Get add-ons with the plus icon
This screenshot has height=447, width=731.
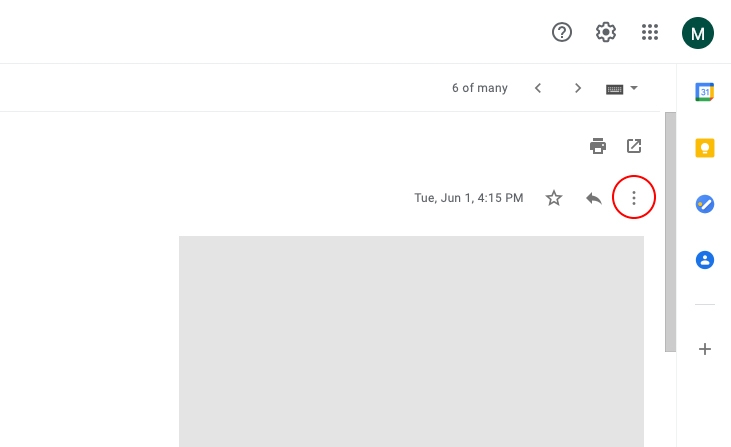[705, 349]
